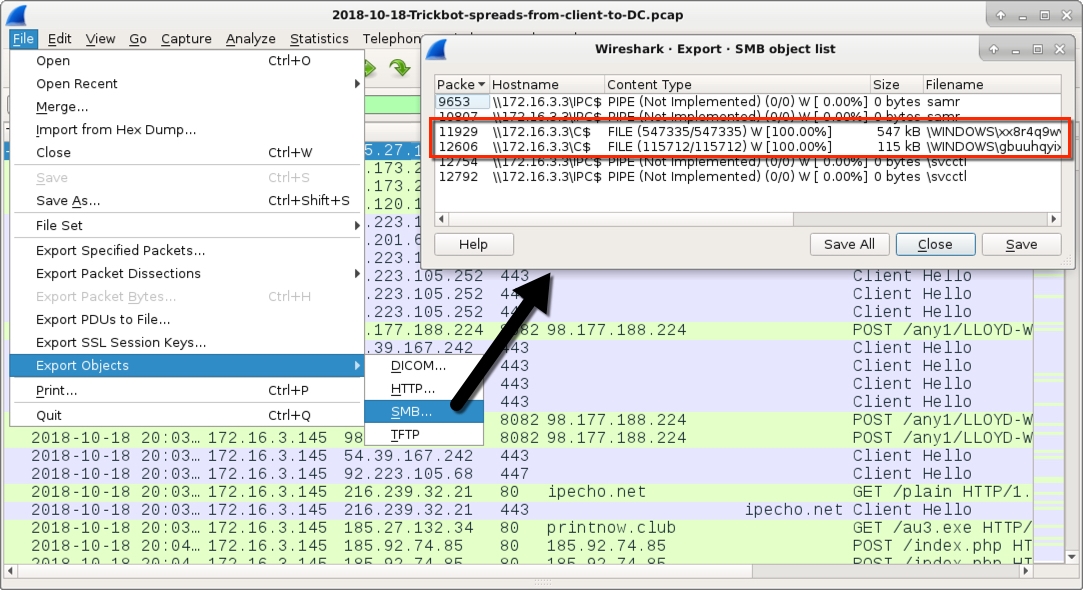Choose TFTP from Export Objects submenu
Image resolution: width=1083 pixels, height=590 pixels.
423,434
